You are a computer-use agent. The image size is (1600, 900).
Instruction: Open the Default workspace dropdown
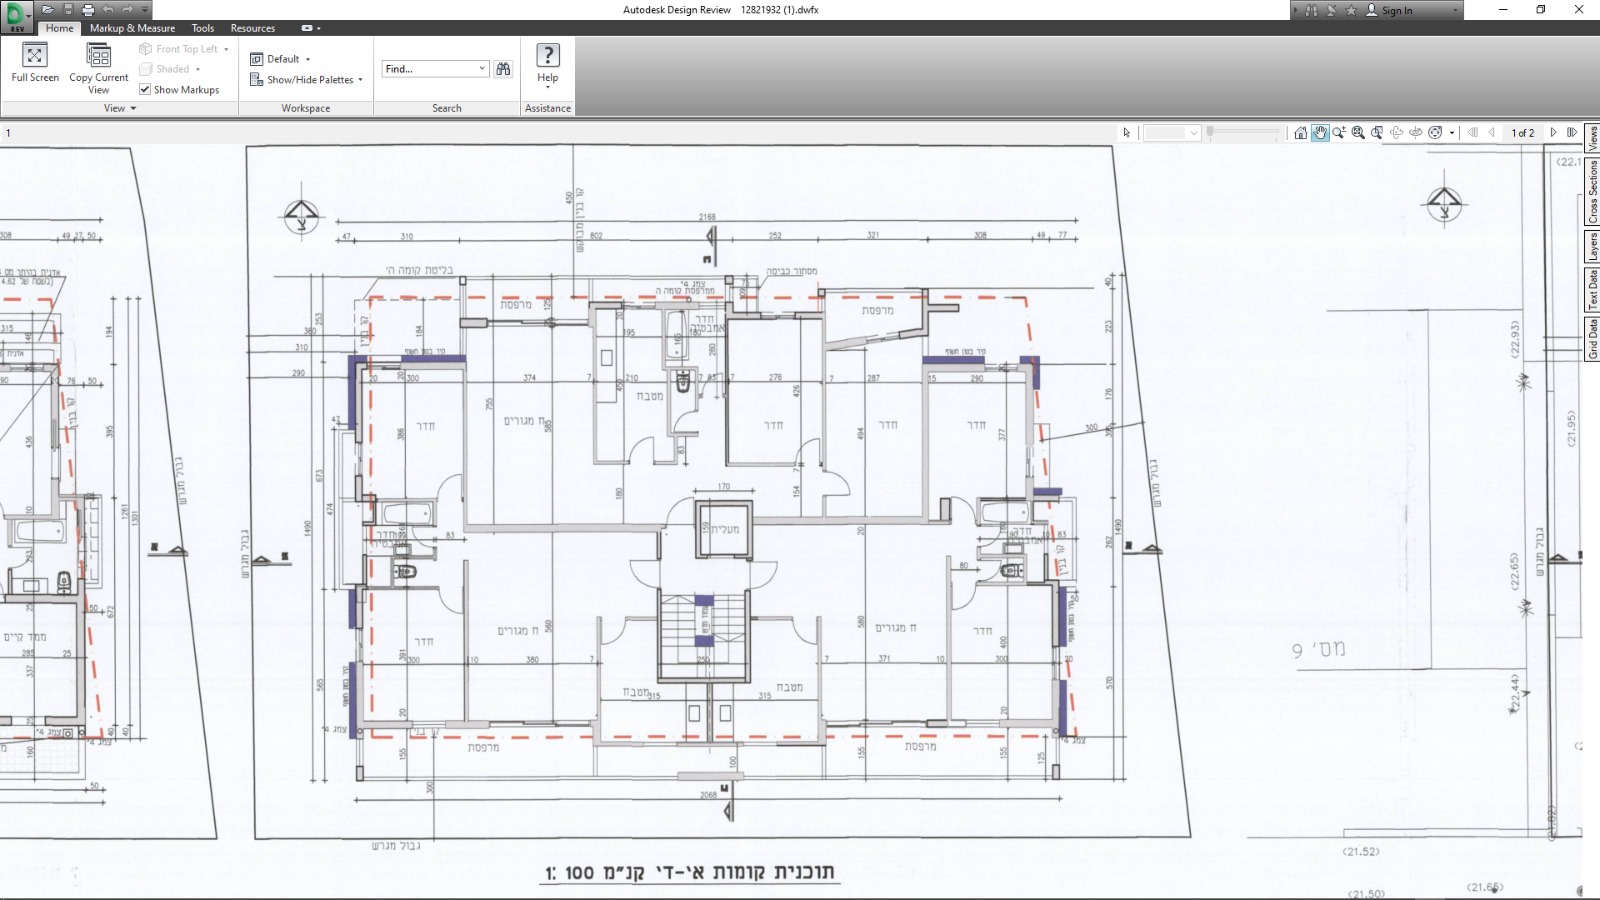pos(280,59)
